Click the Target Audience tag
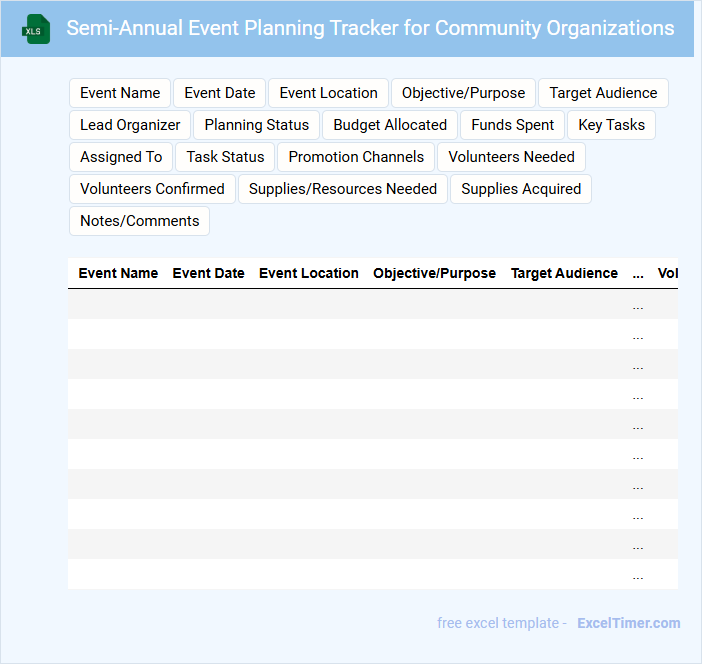 [603, 93]
